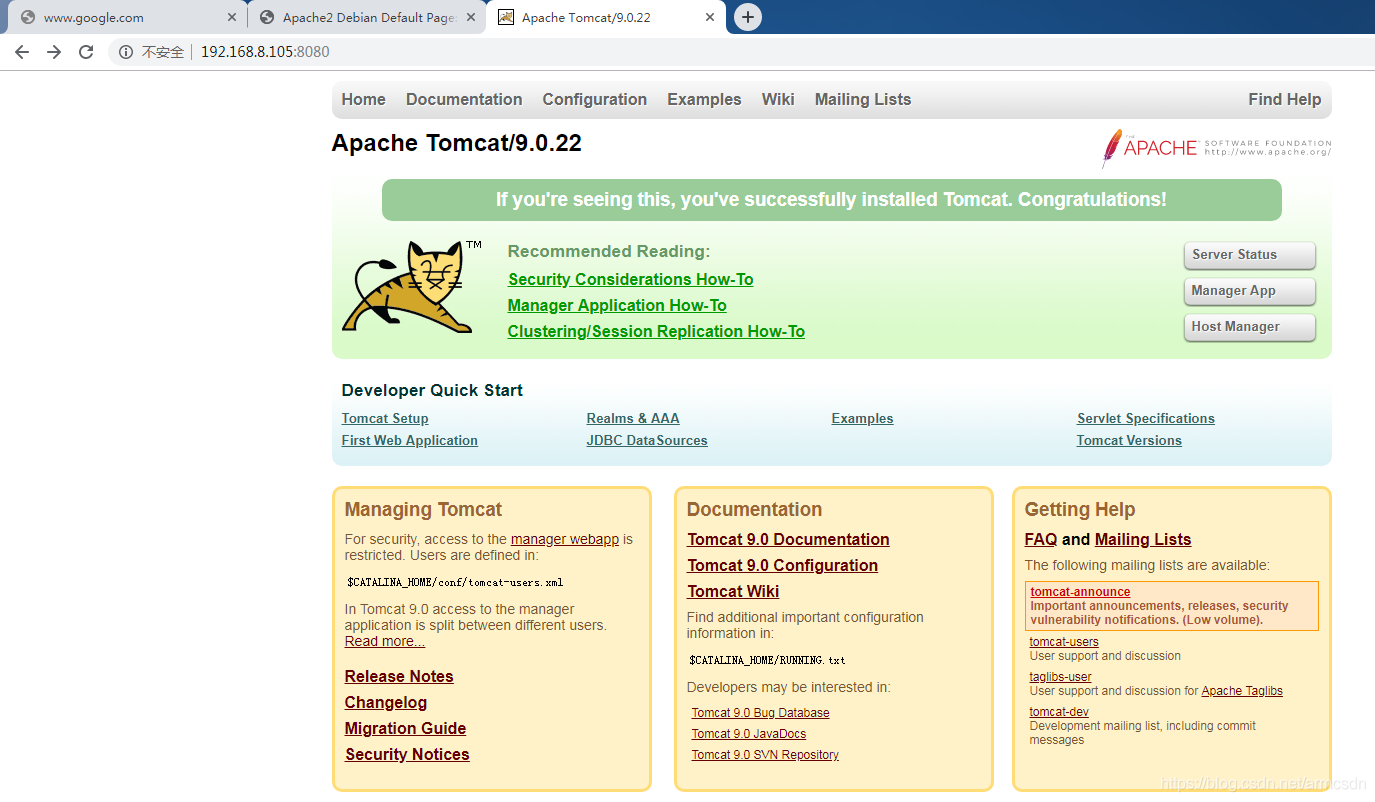
Task: Open Wiki in the navigation bar
Action: point(778,99)
